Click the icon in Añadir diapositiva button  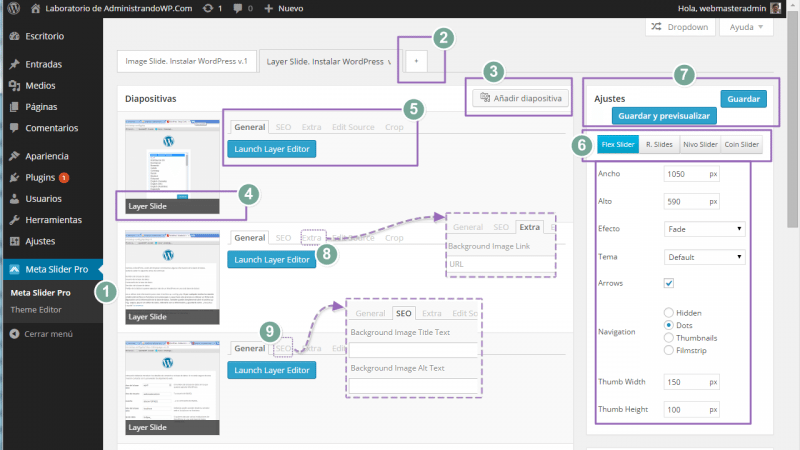point(485,97)
